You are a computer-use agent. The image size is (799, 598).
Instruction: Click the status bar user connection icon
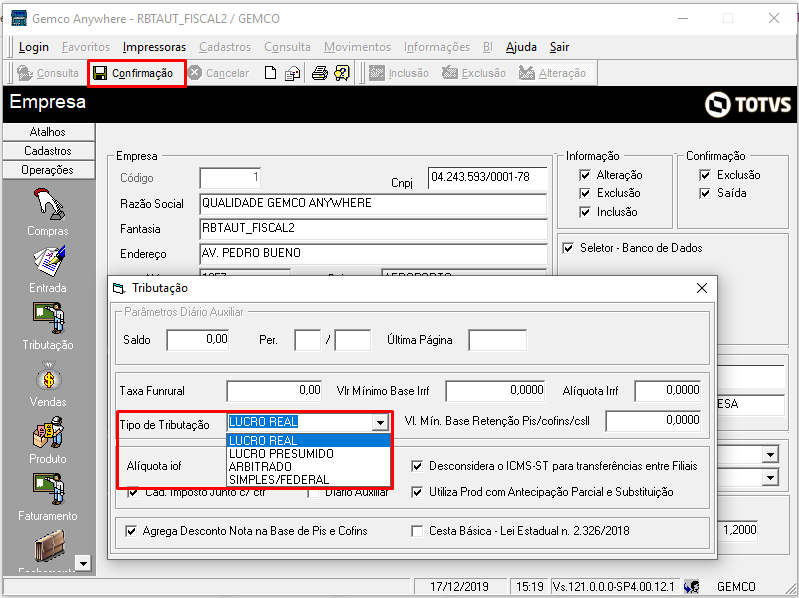(691, 587)
